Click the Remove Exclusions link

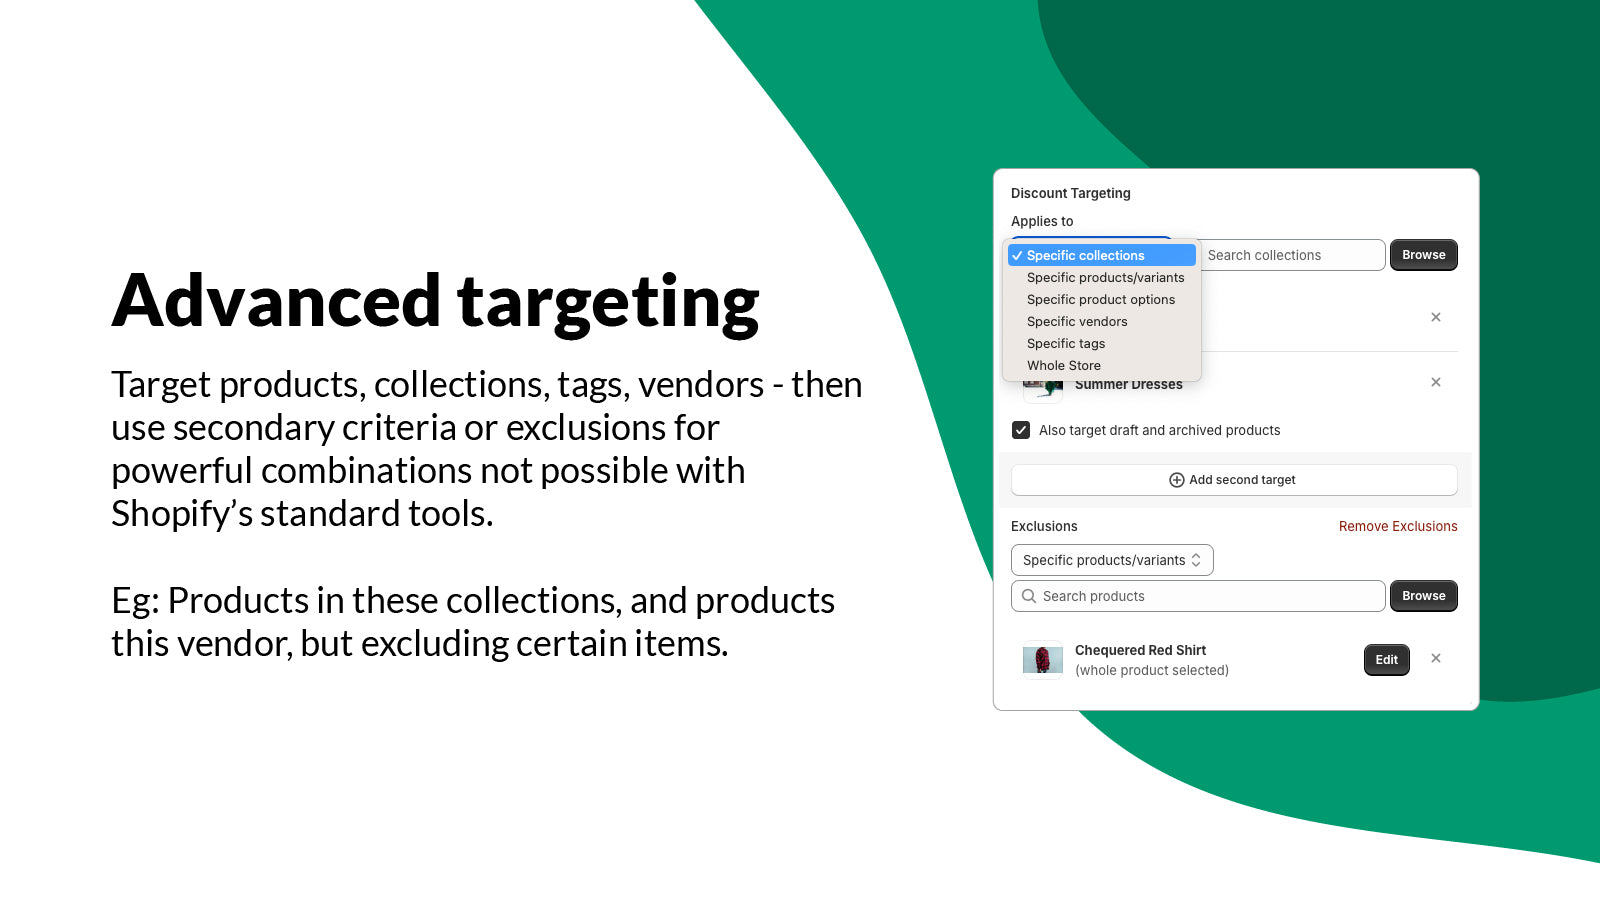point(1398,526)
